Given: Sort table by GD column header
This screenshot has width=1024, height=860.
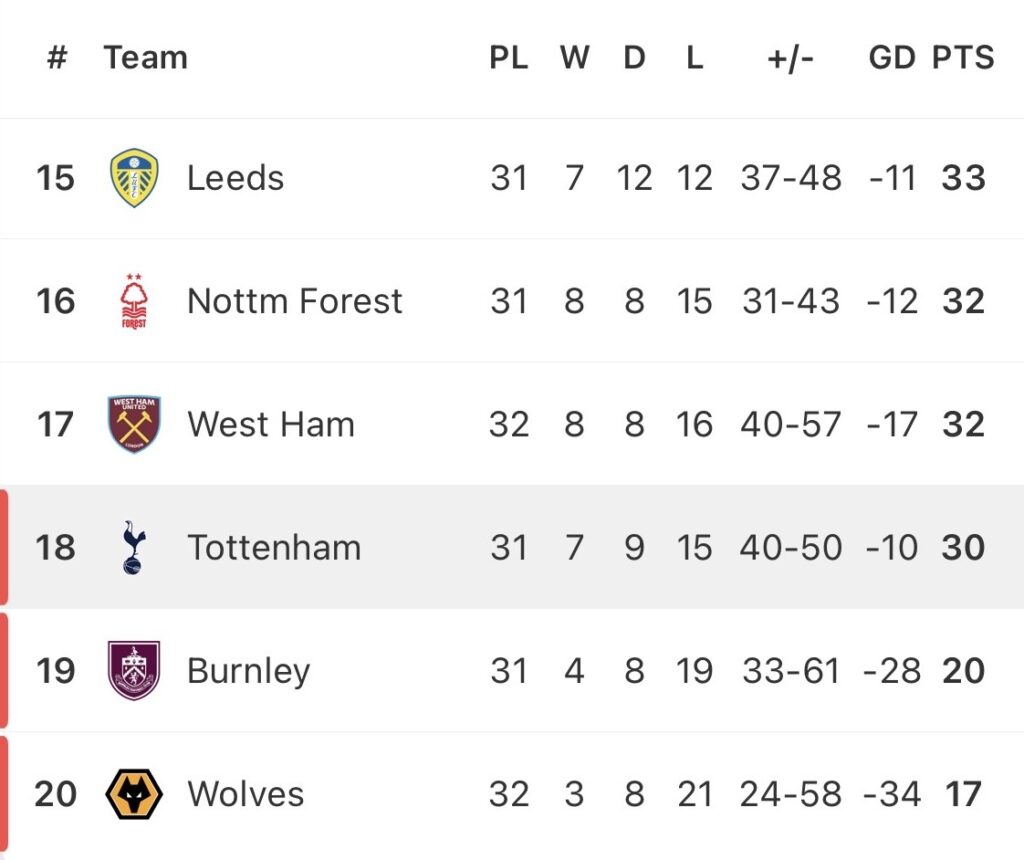Looking at the screenshot, I should point(892,58).
